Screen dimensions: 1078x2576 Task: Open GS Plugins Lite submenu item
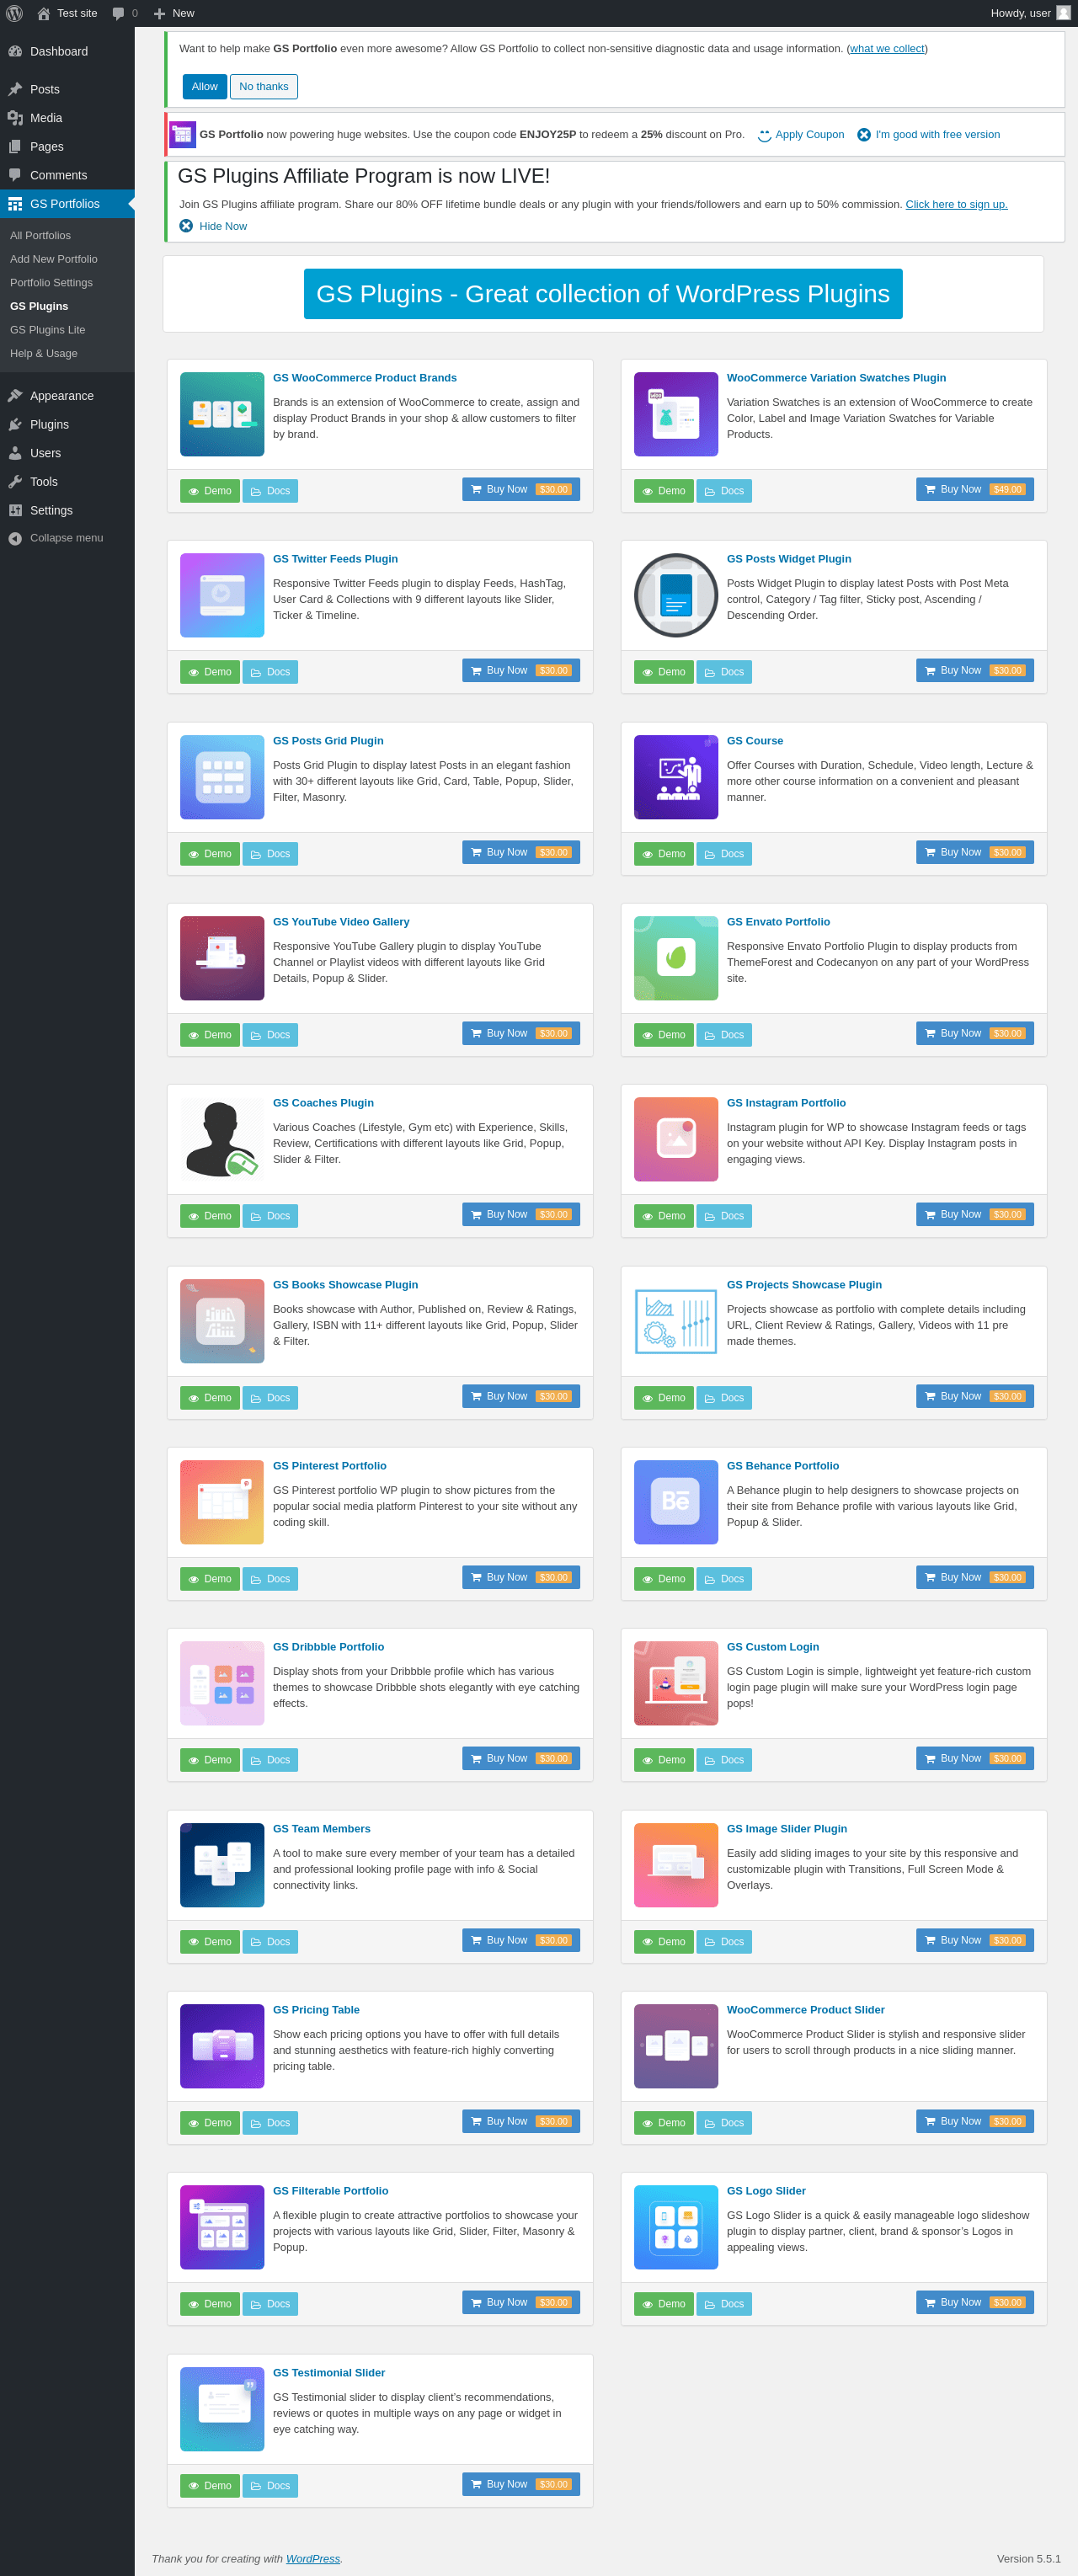(48, 330)
